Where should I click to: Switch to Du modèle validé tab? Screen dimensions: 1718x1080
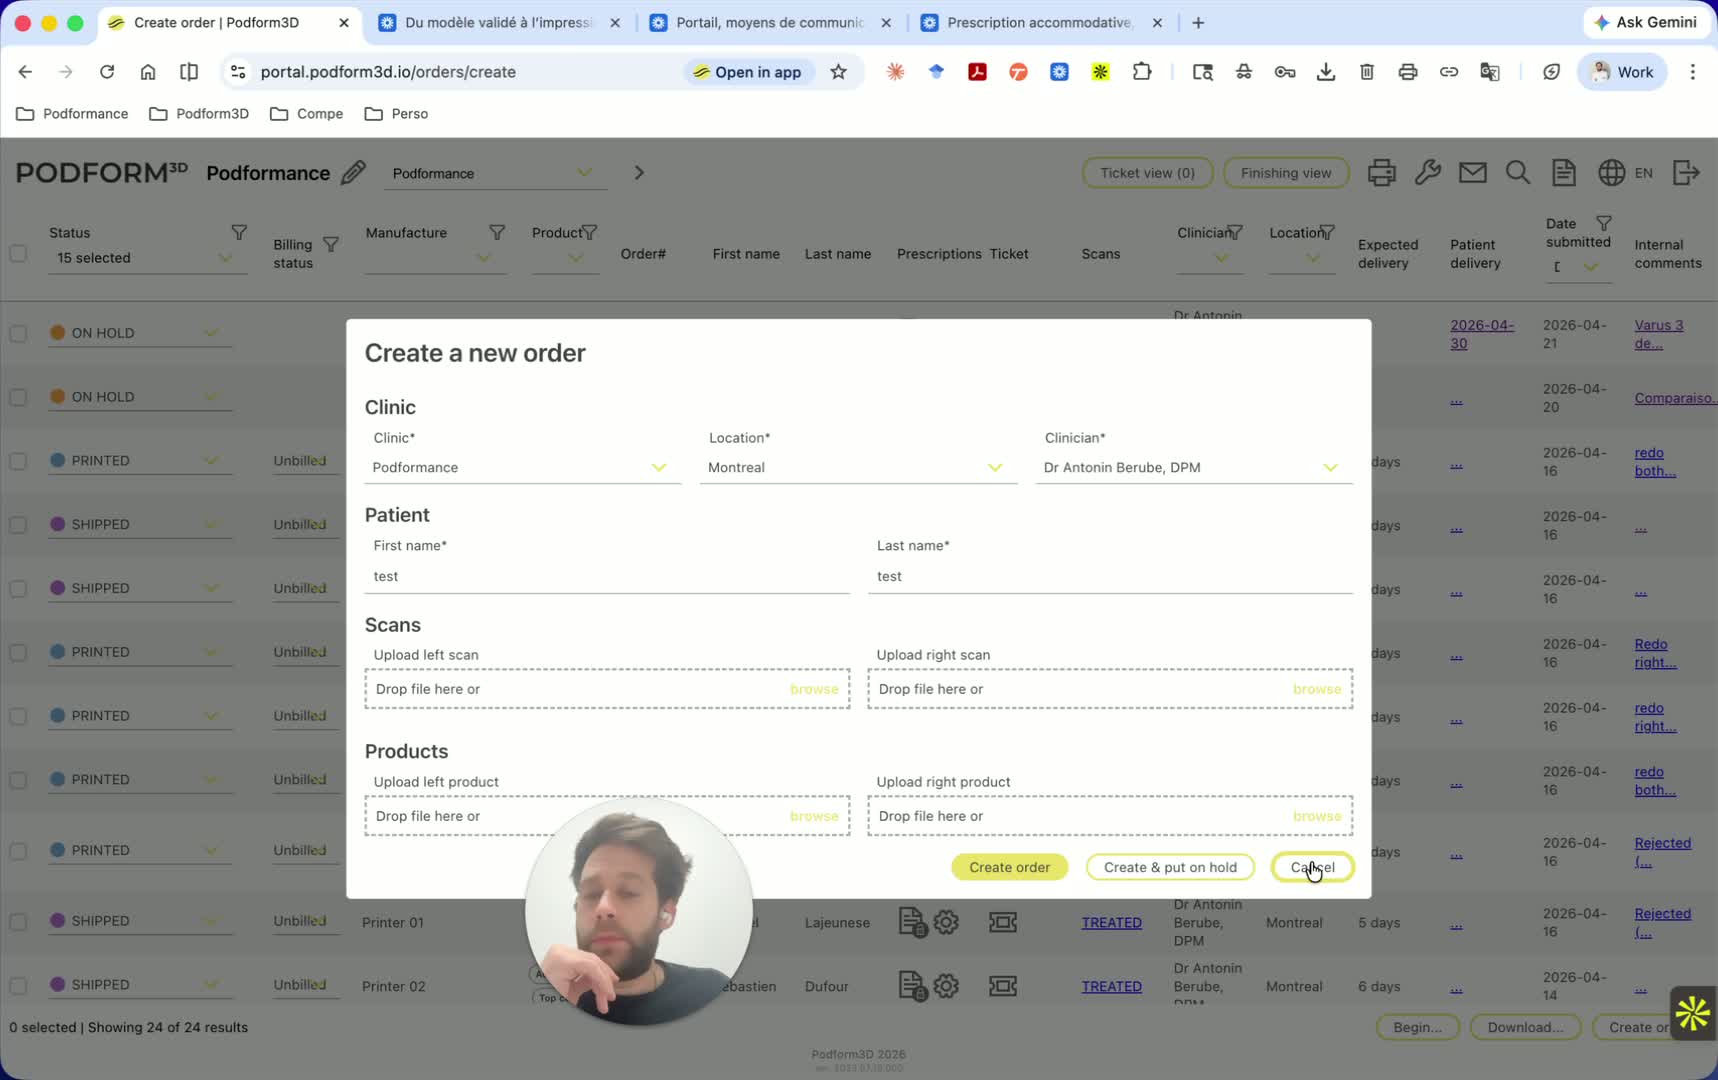point(497,22)
